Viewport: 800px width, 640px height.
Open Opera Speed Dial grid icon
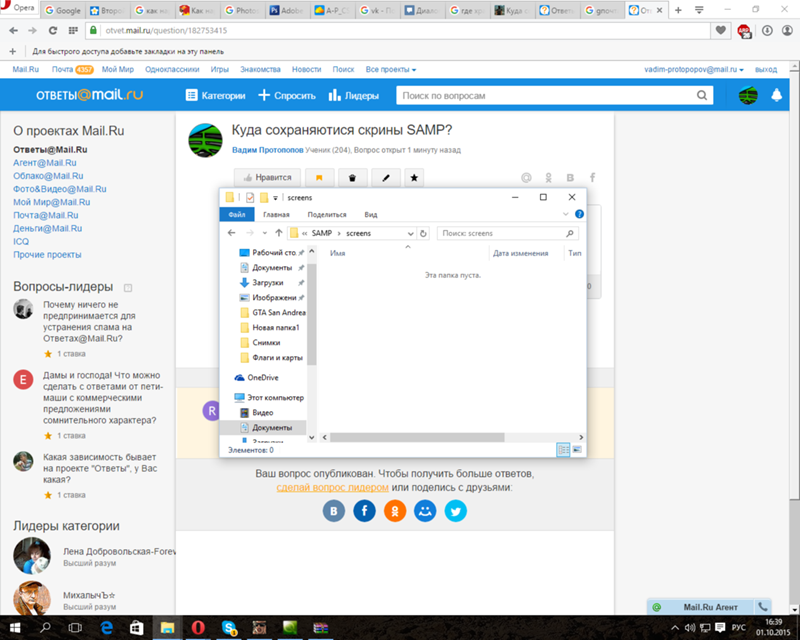click(x=73, y=31)
